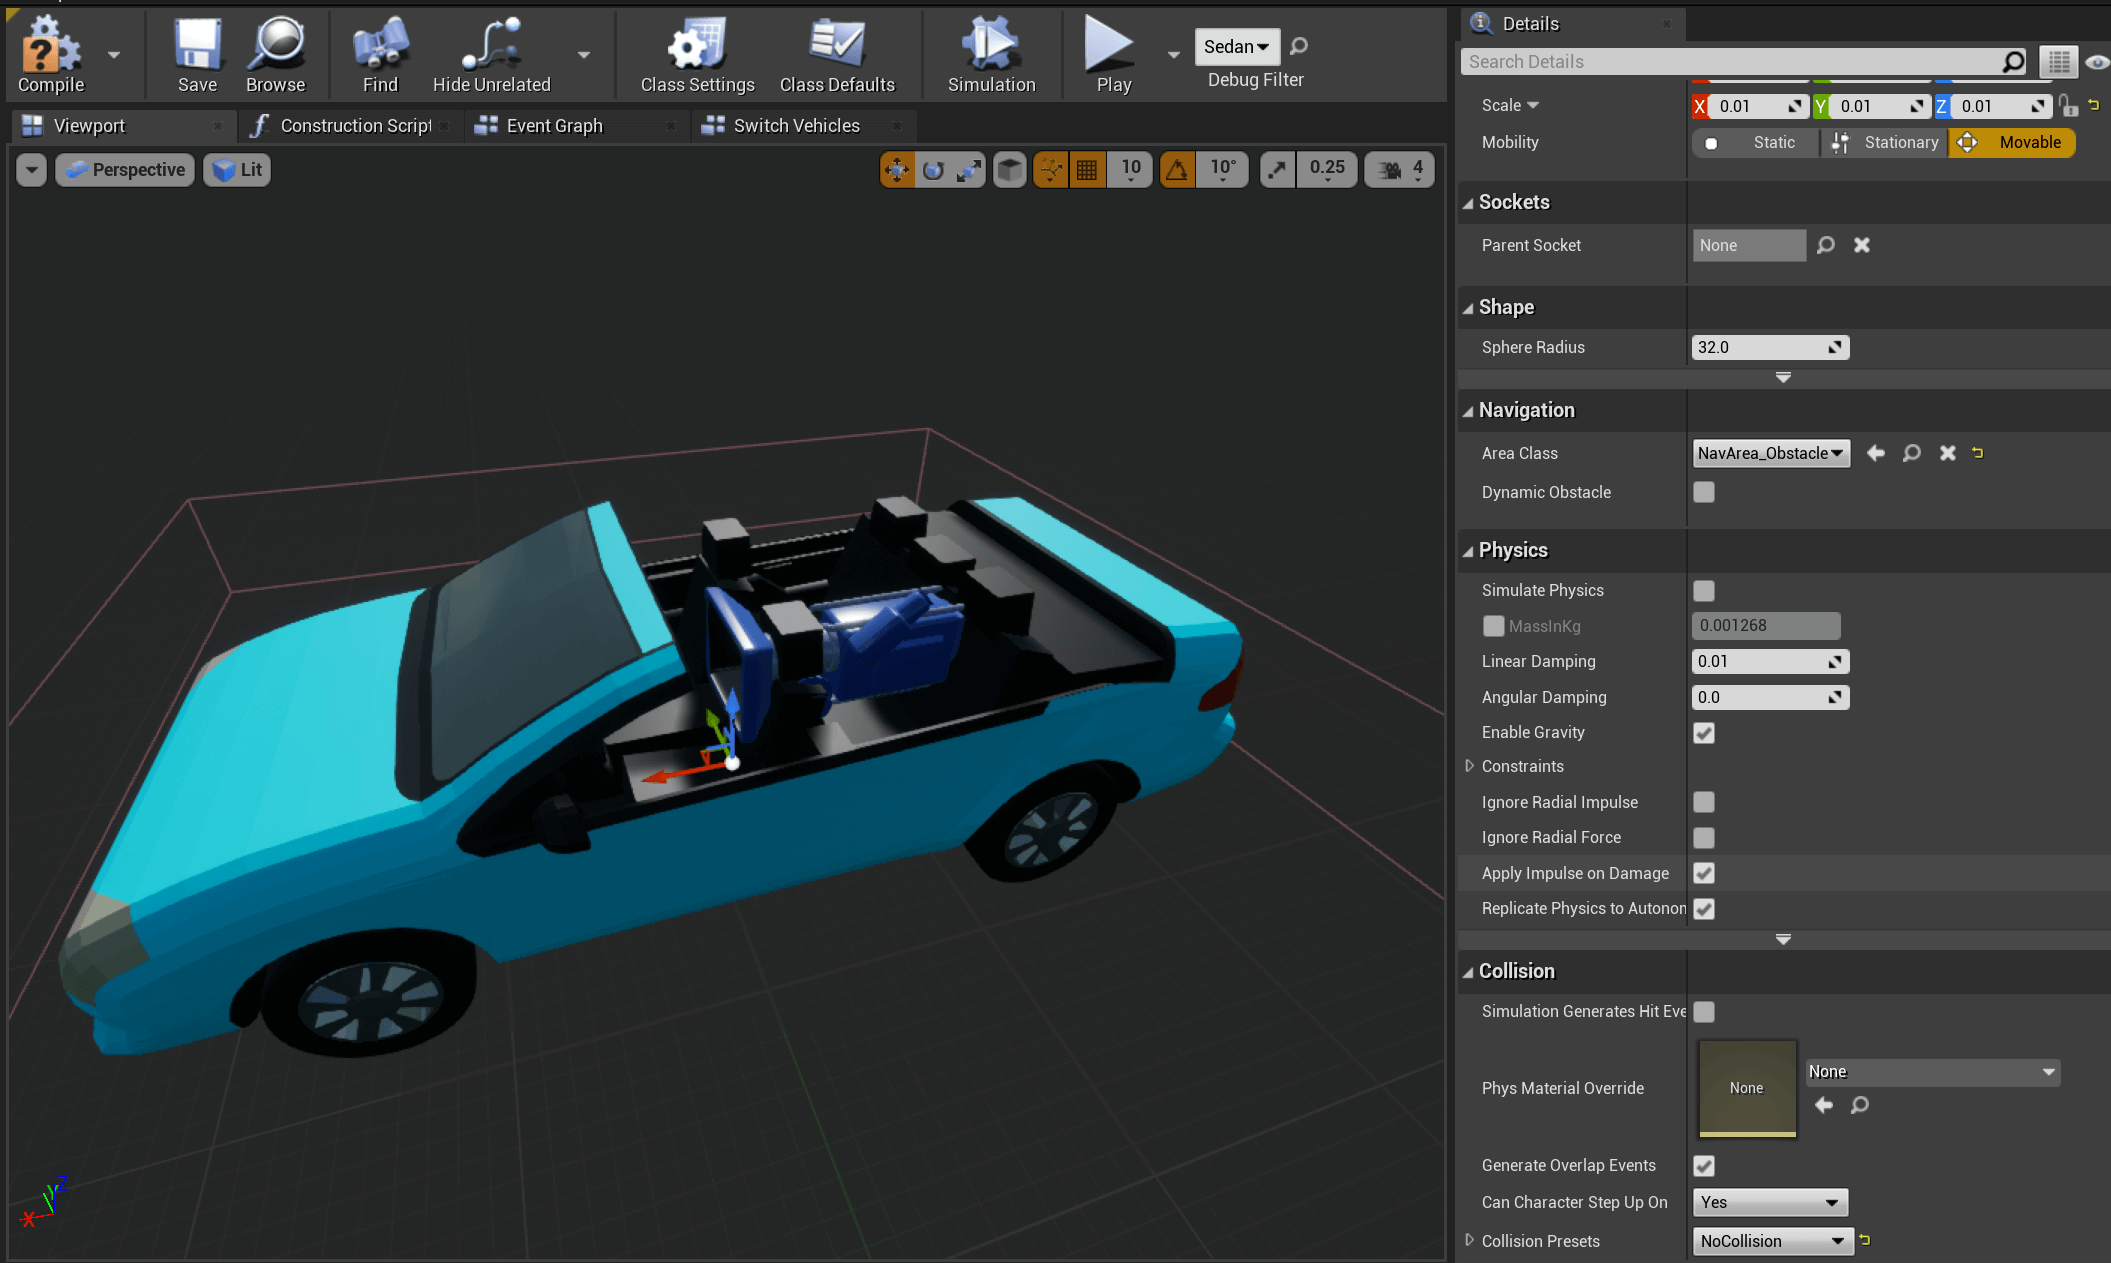Open the property matrix grid view icon
2111x1263 pixels.
2058,62
